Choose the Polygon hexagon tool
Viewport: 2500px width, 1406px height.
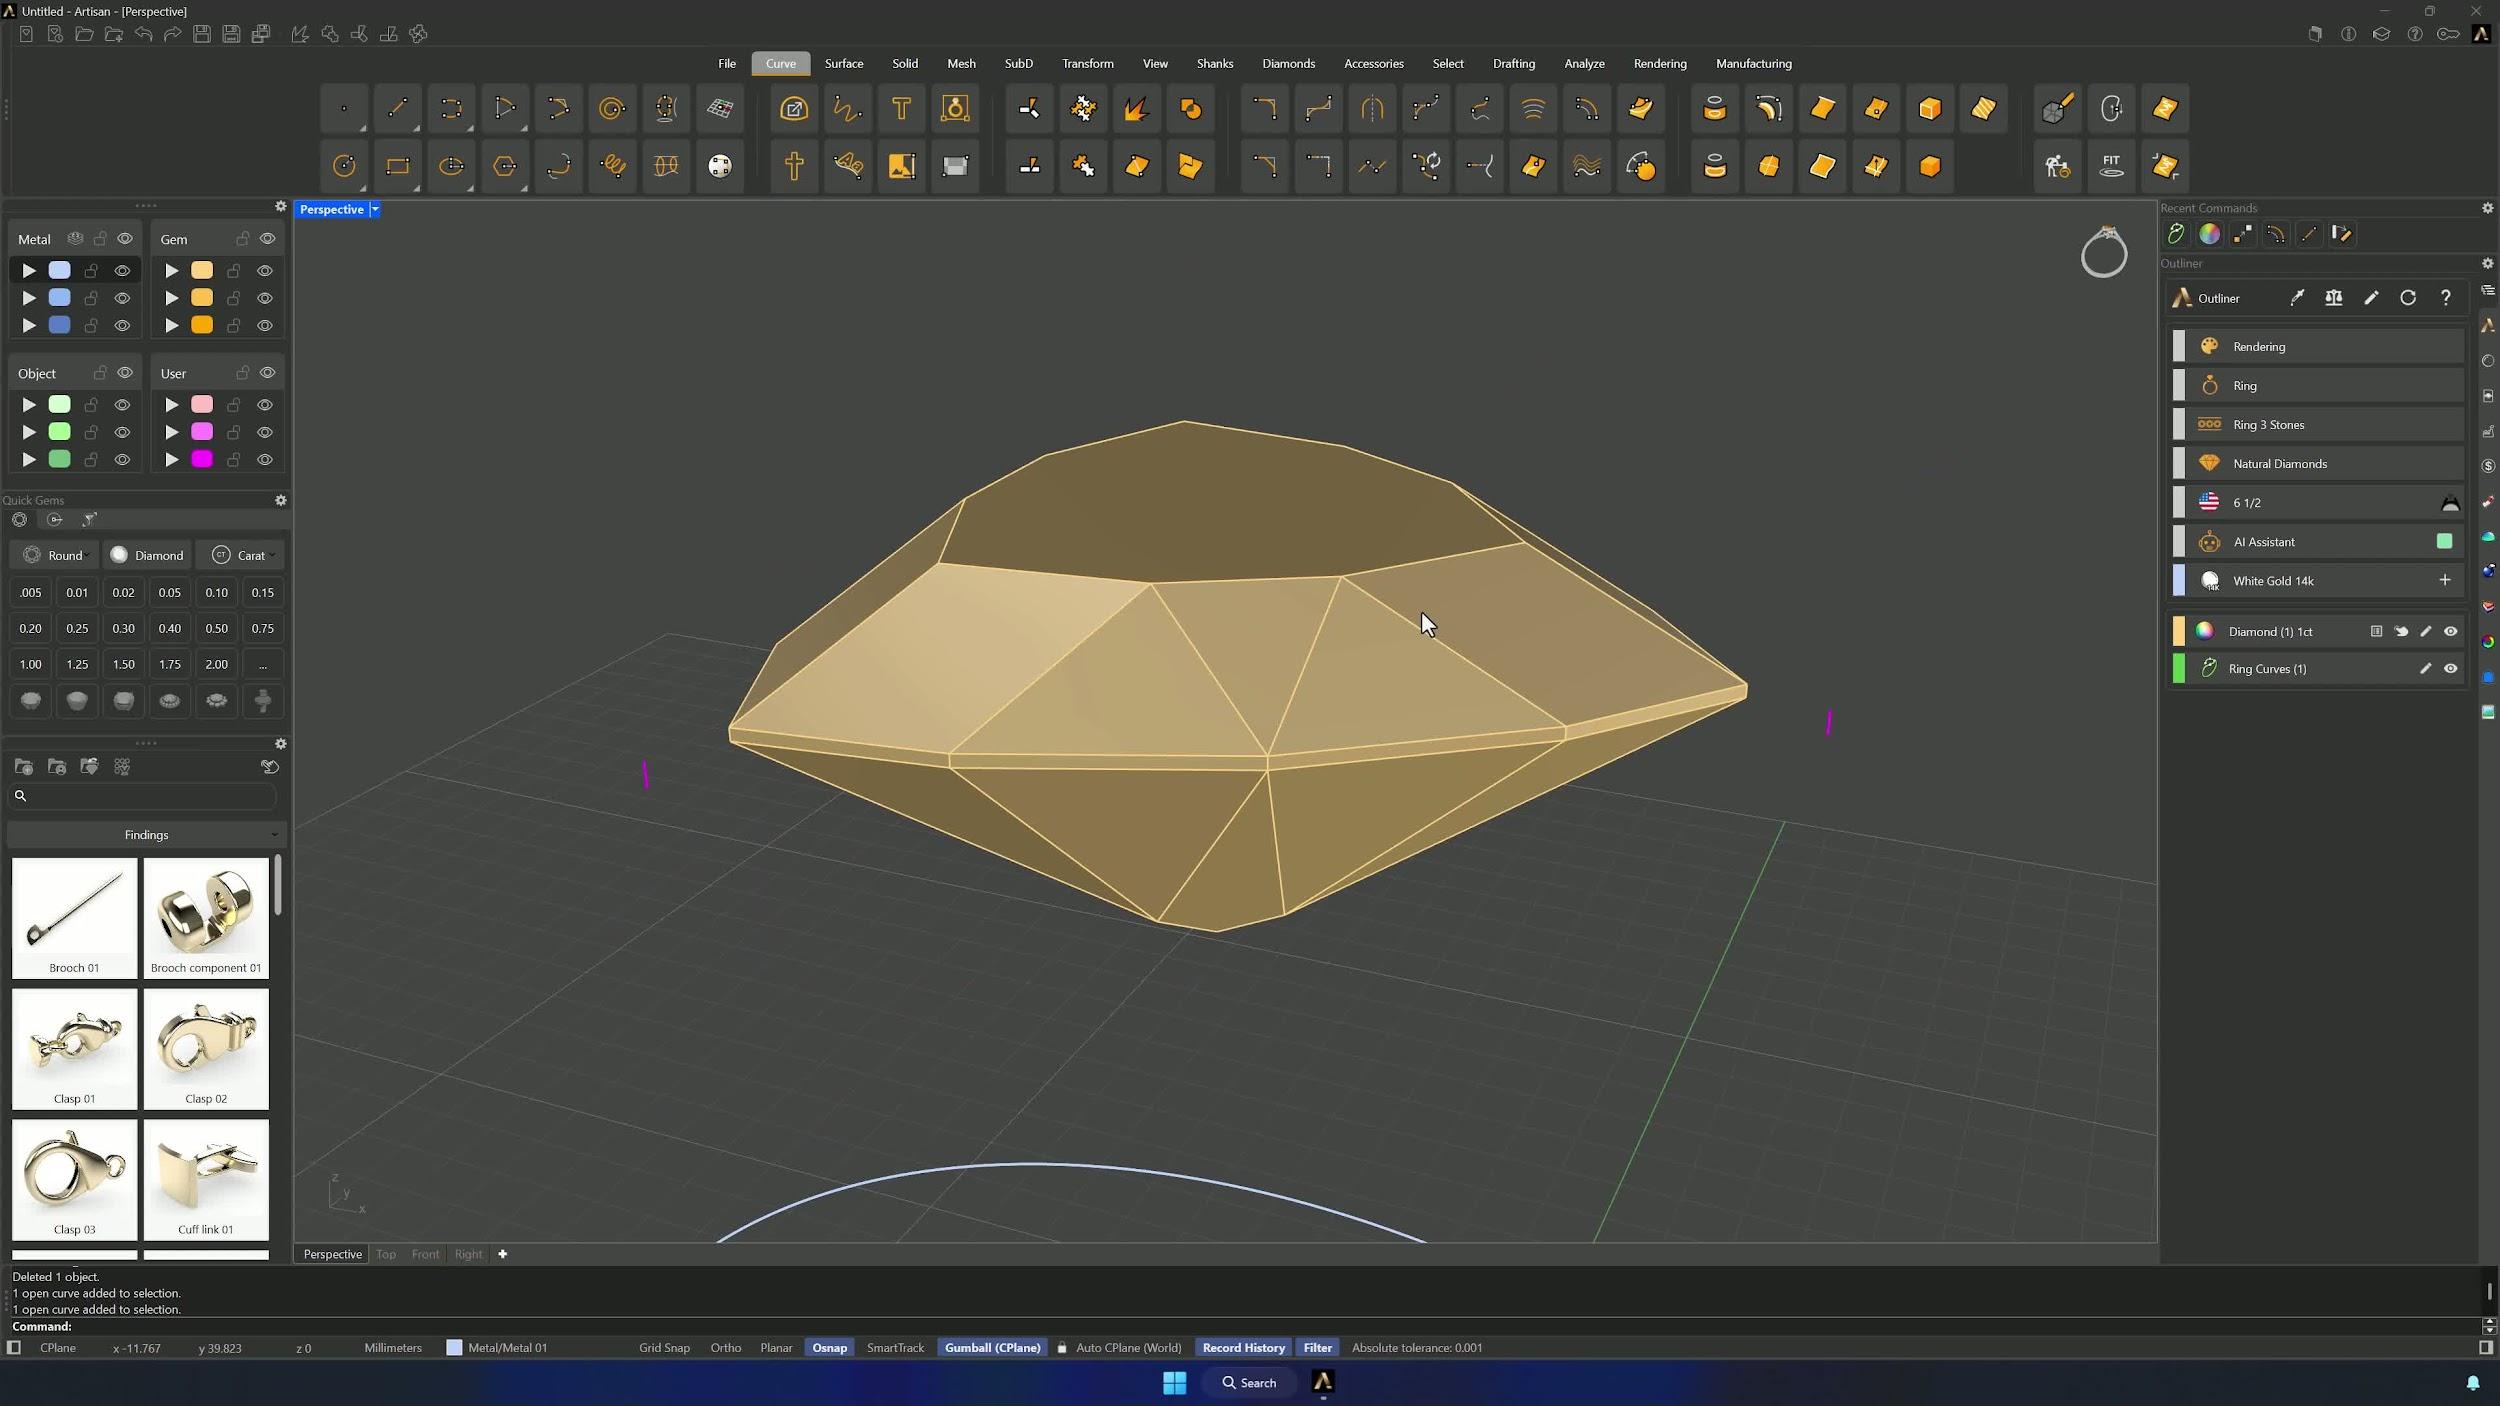[505, 166]
